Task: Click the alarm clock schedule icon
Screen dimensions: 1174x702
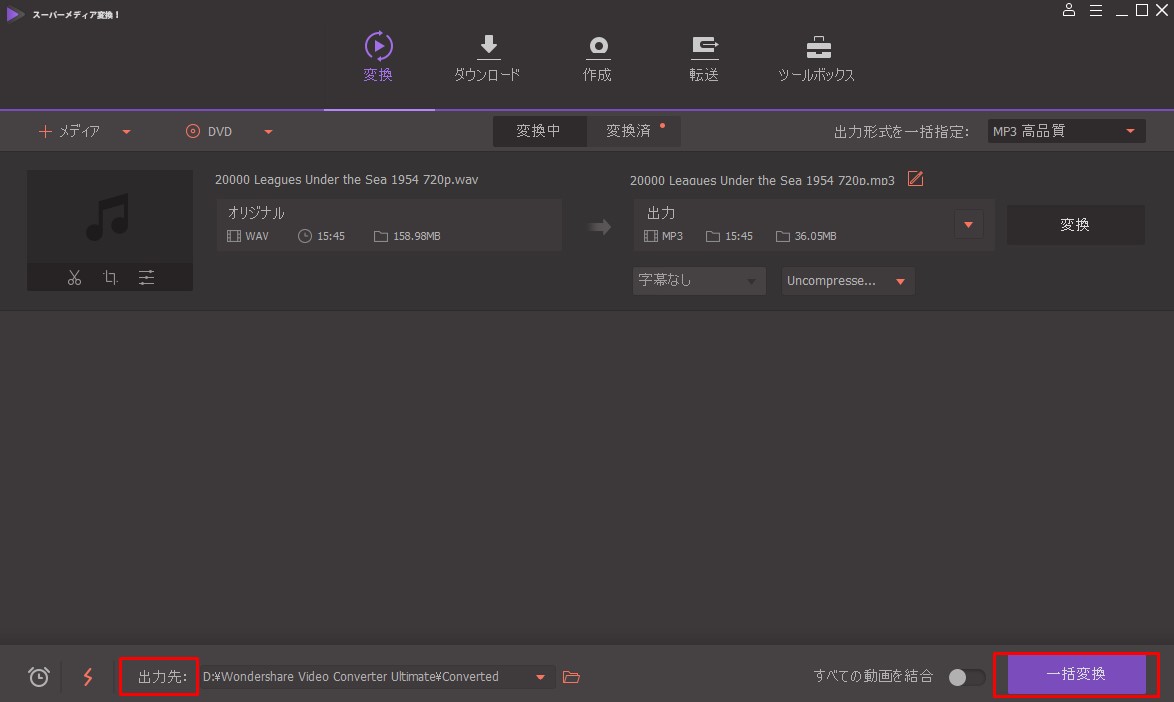Action: [x=39, y=677]
